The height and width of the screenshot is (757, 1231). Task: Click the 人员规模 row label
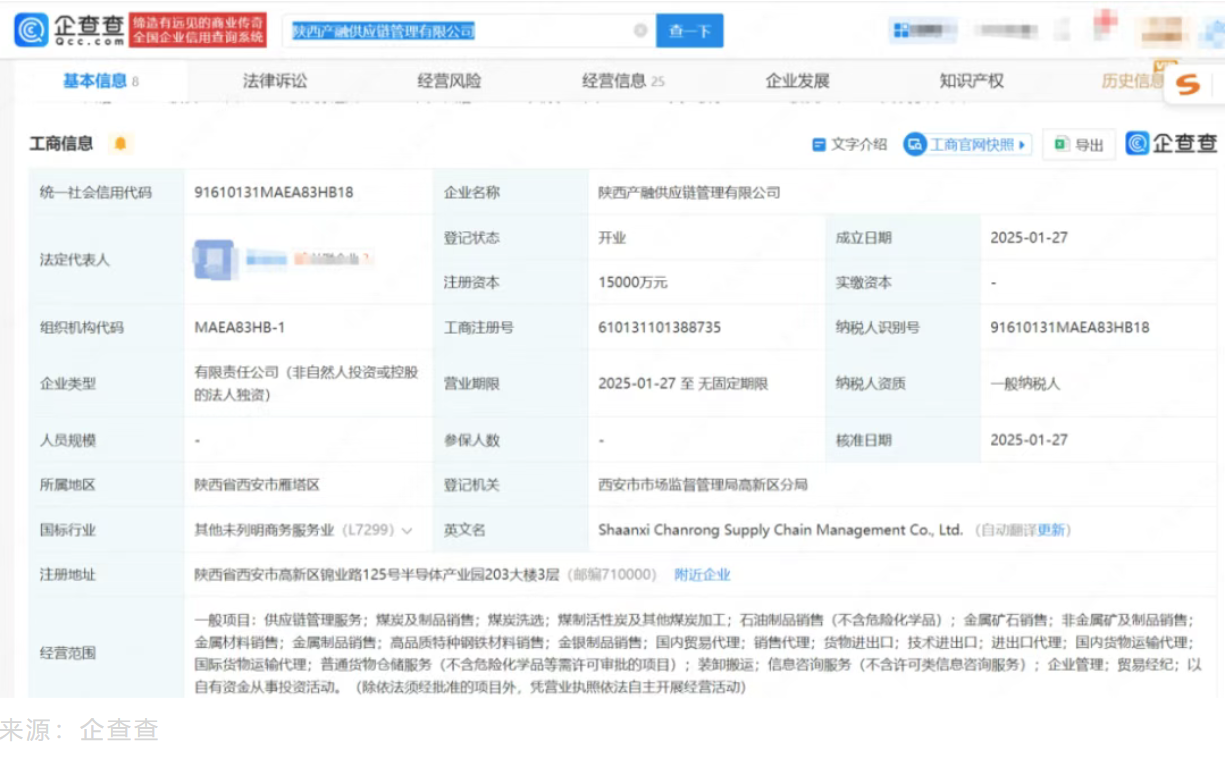click(x=68, y=440)
